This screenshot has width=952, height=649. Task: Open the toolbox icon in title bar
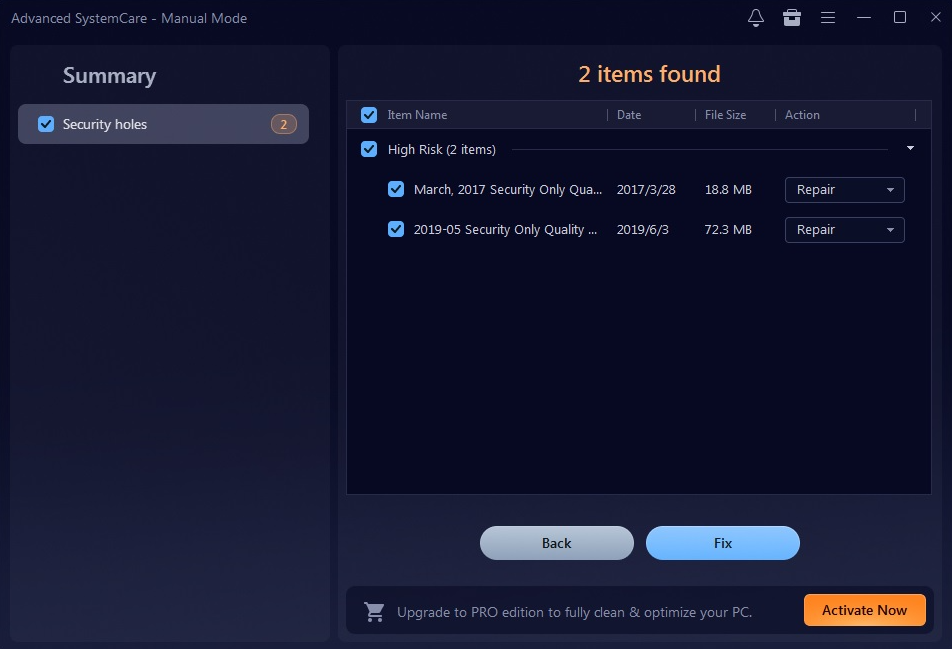(791, 18)
